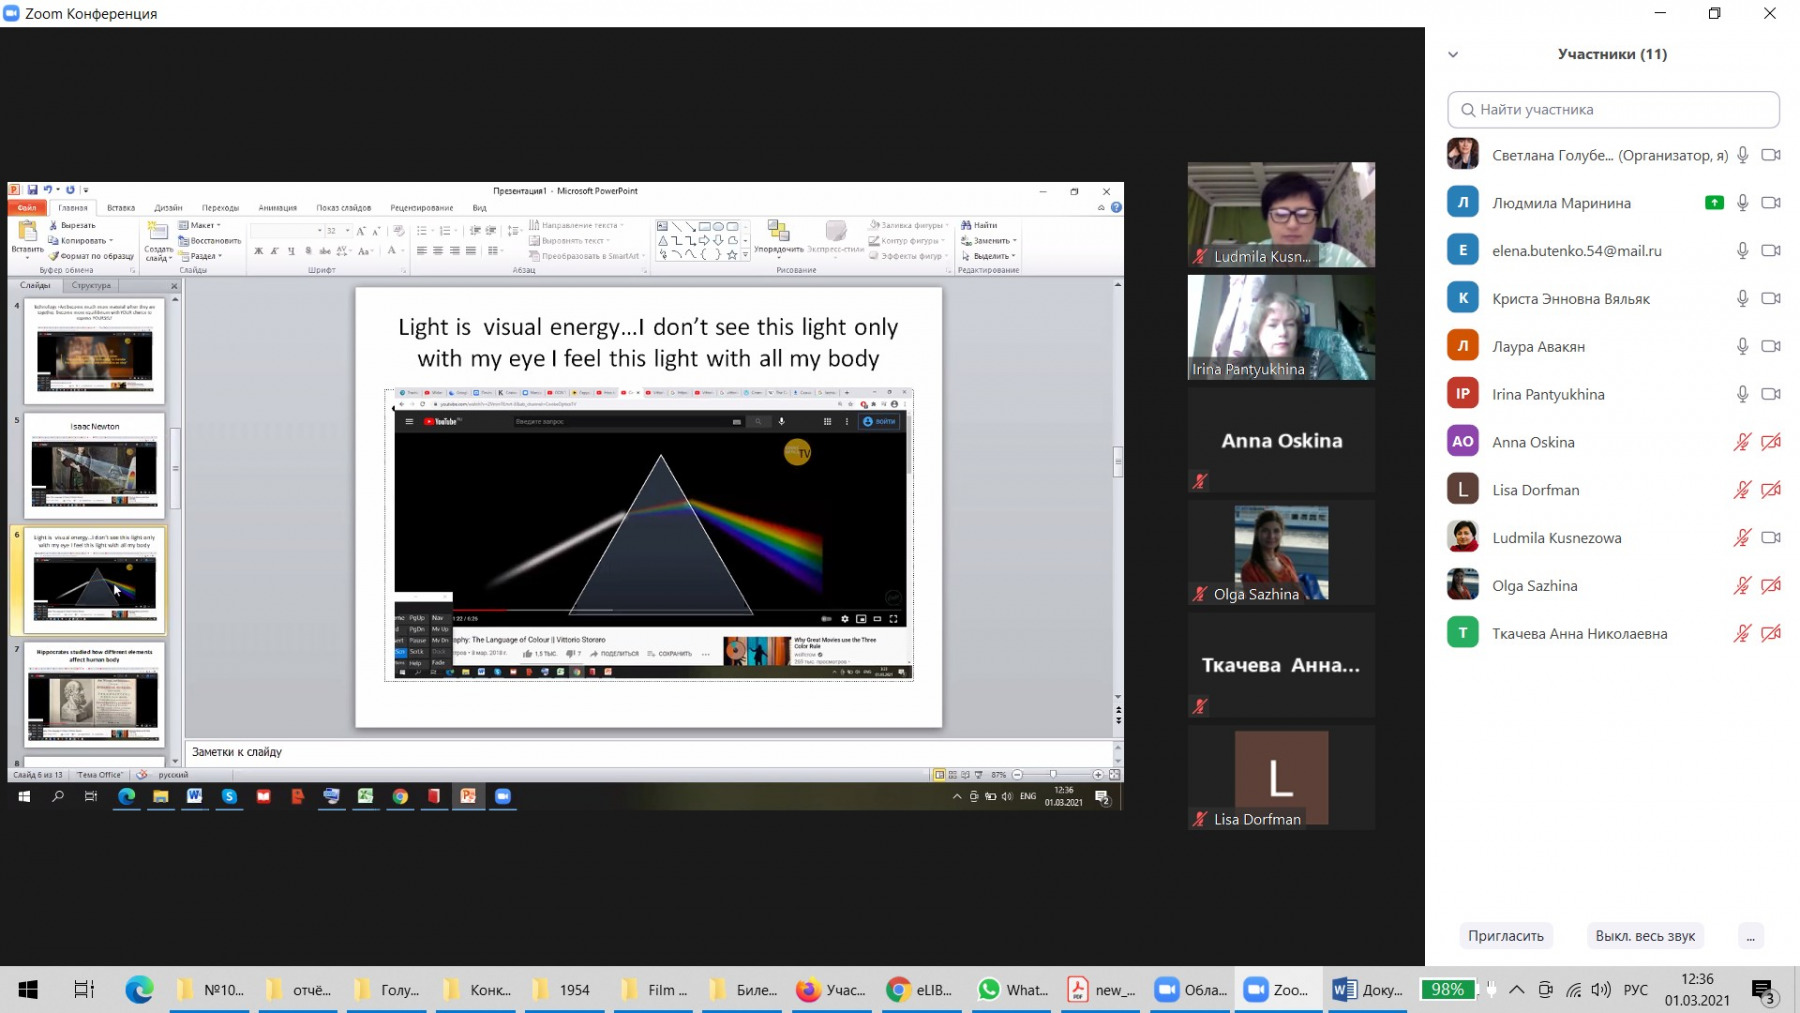Click microphone icon for Людмила Маринина
1800x1013 pixels.
[x=1742, y=203]
